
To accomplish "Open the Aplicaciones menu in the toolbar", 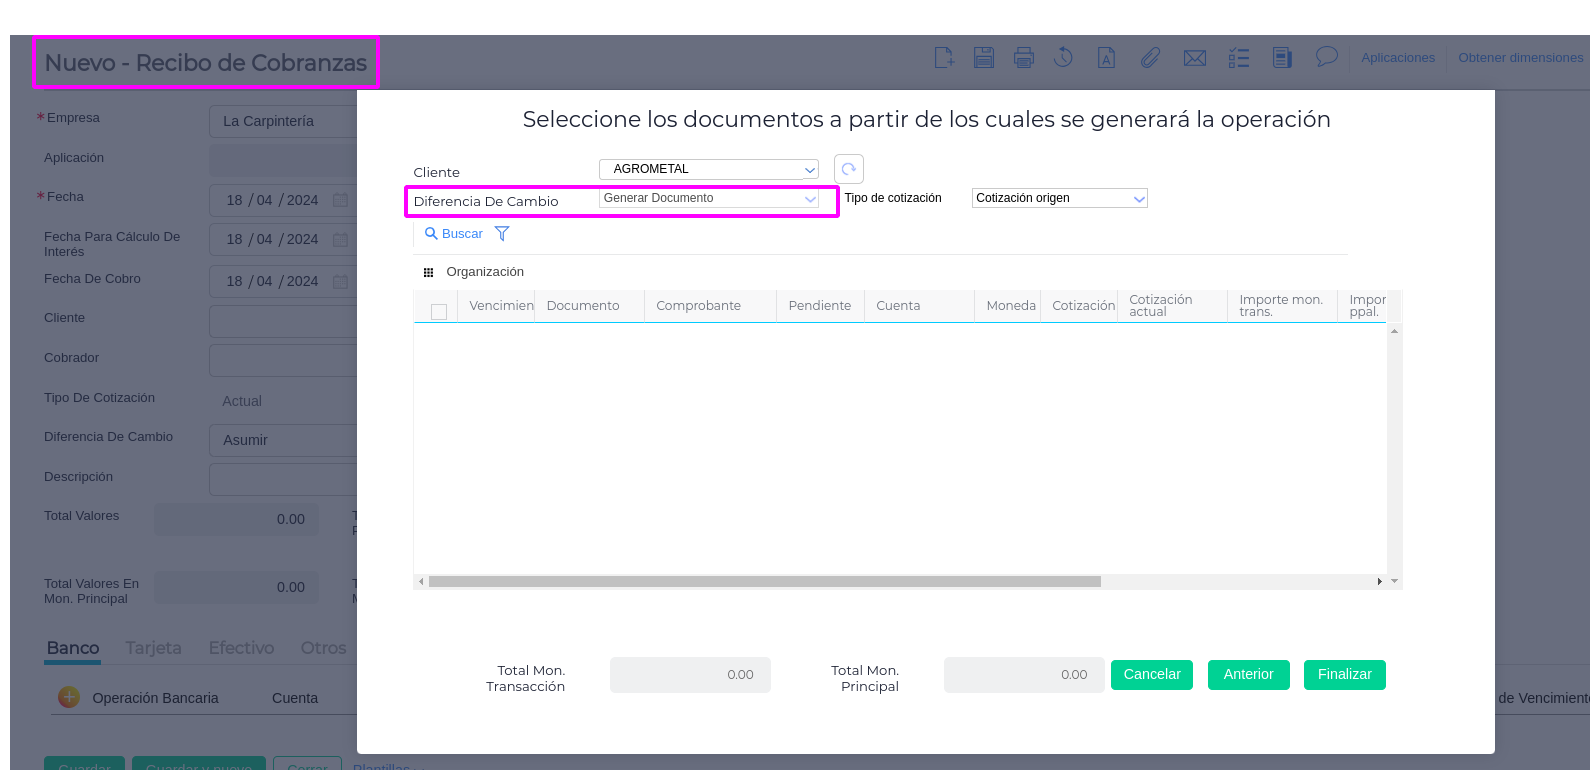I will [1398, 58].
